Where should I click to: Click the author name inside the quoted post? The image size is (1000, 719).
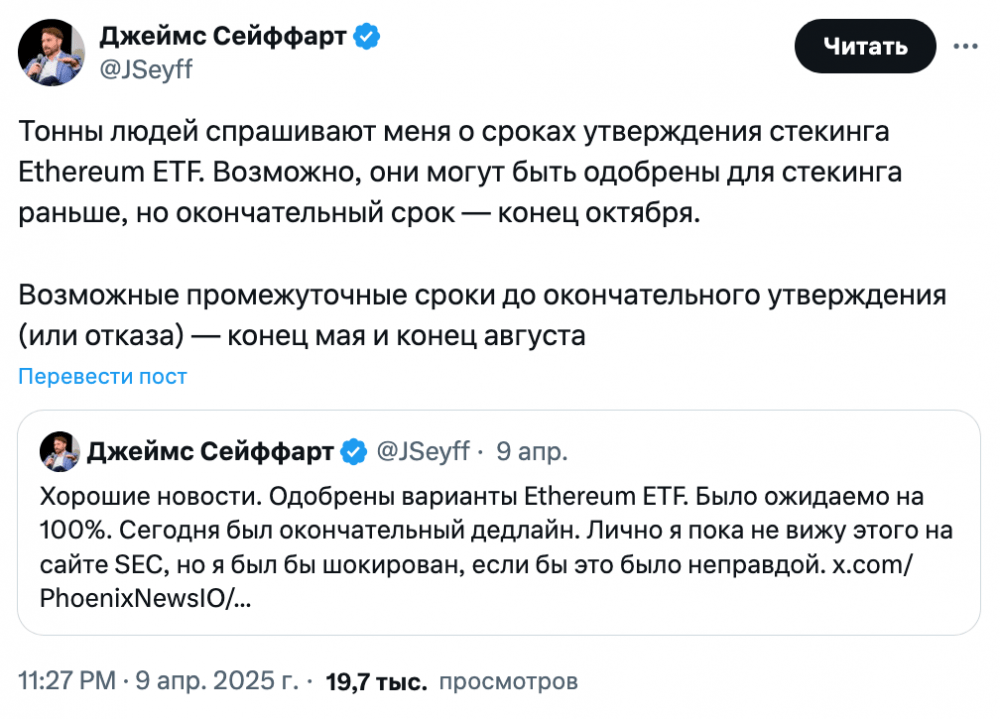210,452
